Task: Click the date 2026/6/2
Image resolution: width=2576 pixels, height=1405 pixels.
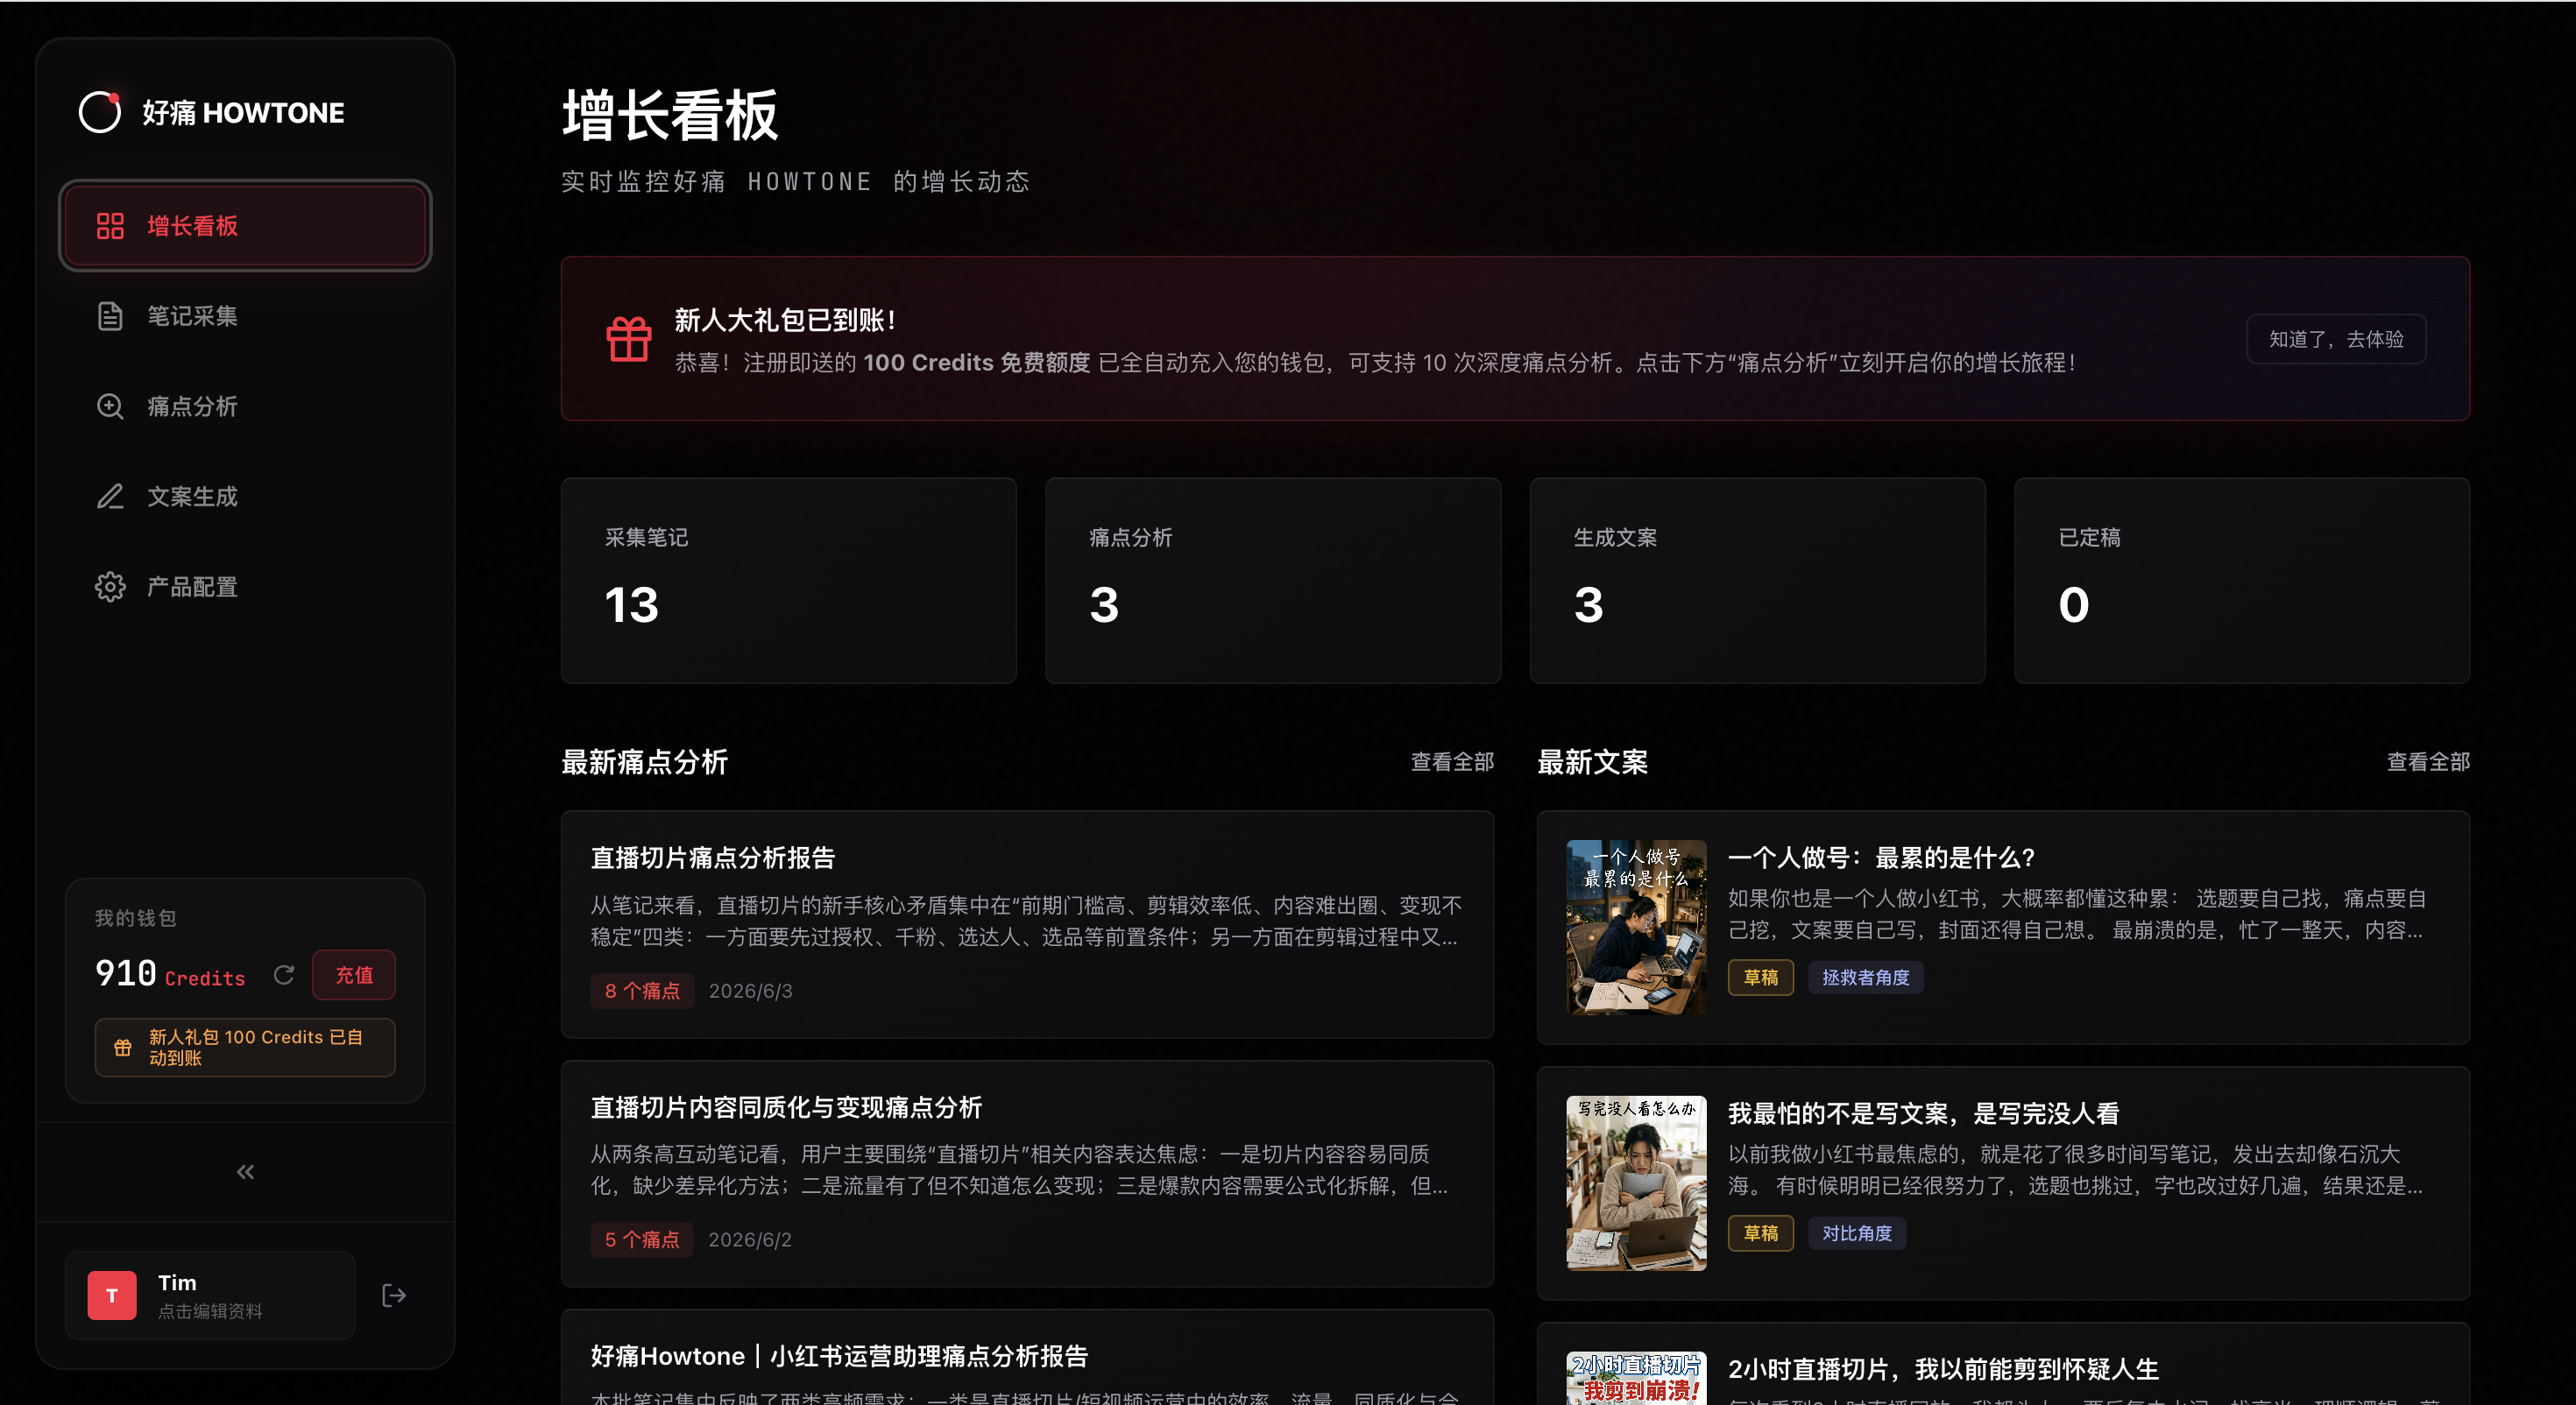Action: point(750,1239)
